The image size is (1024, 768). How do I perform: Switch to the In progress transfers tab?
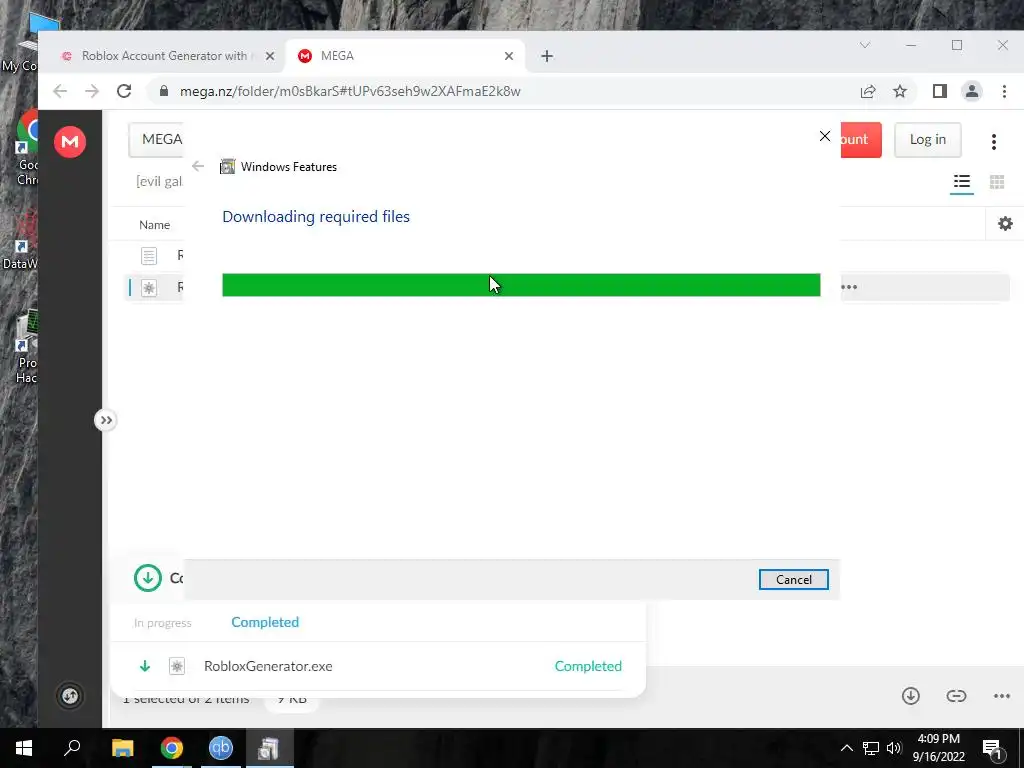tap(163, 623)
